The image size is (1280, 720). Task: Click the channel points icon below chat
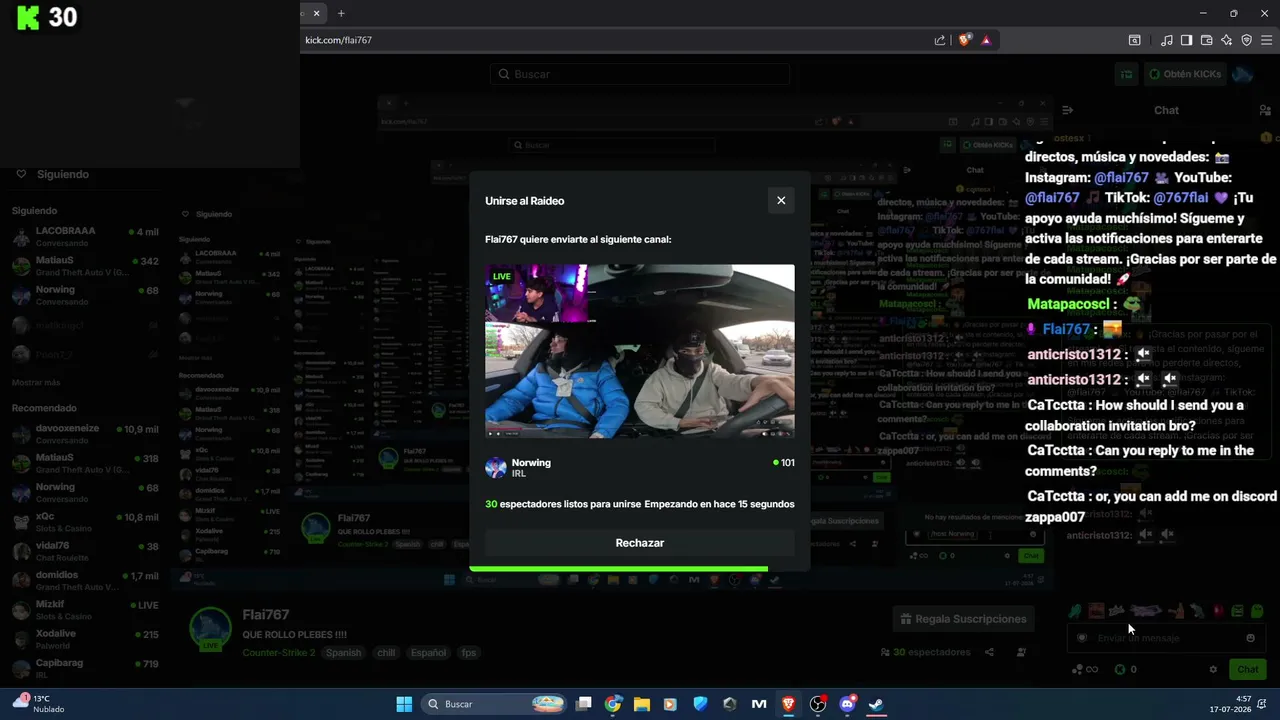pos(1078,669)
